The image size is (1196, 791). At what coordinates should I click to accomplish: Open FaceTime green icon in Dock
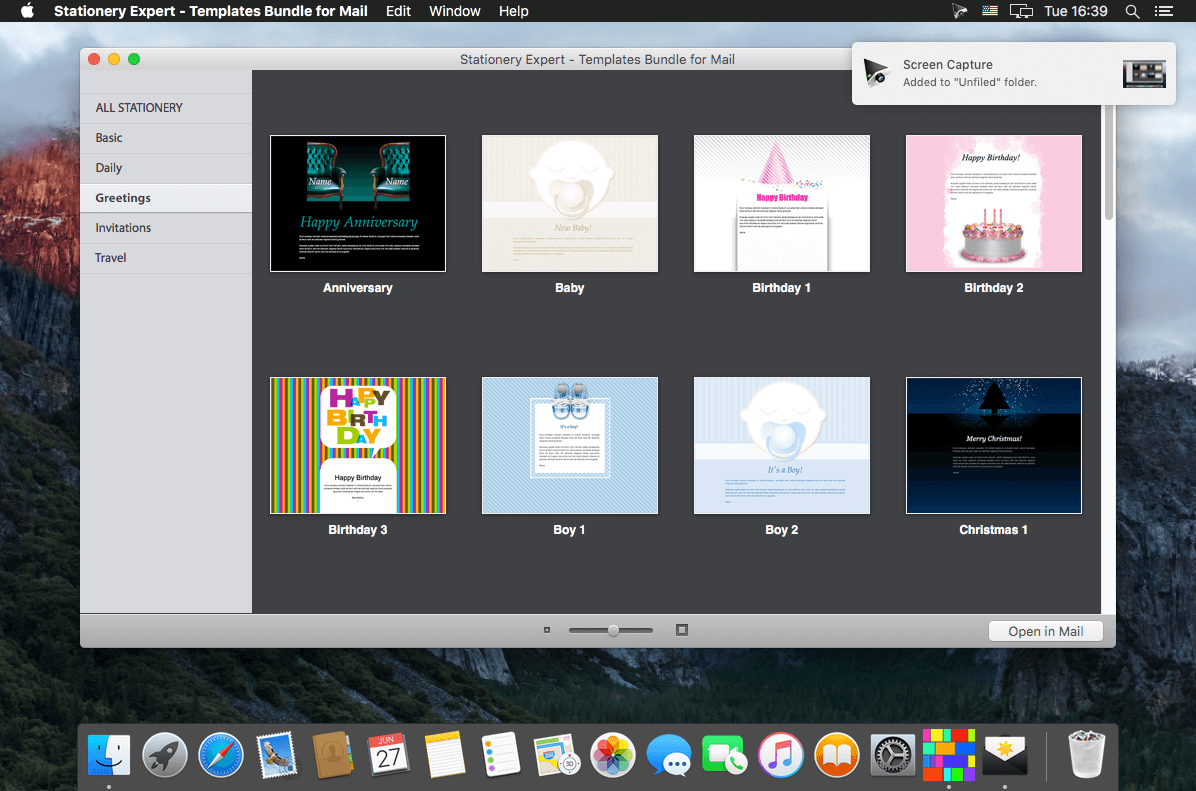724,755
